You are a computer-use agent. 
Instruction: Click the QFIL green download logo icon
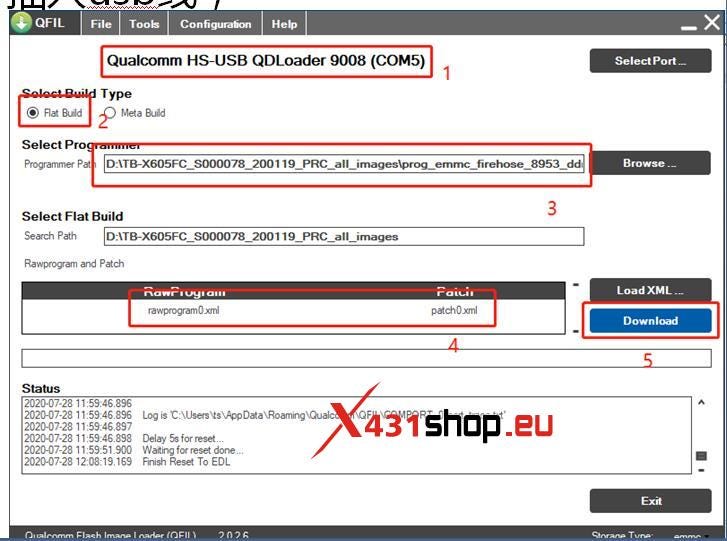21,23
